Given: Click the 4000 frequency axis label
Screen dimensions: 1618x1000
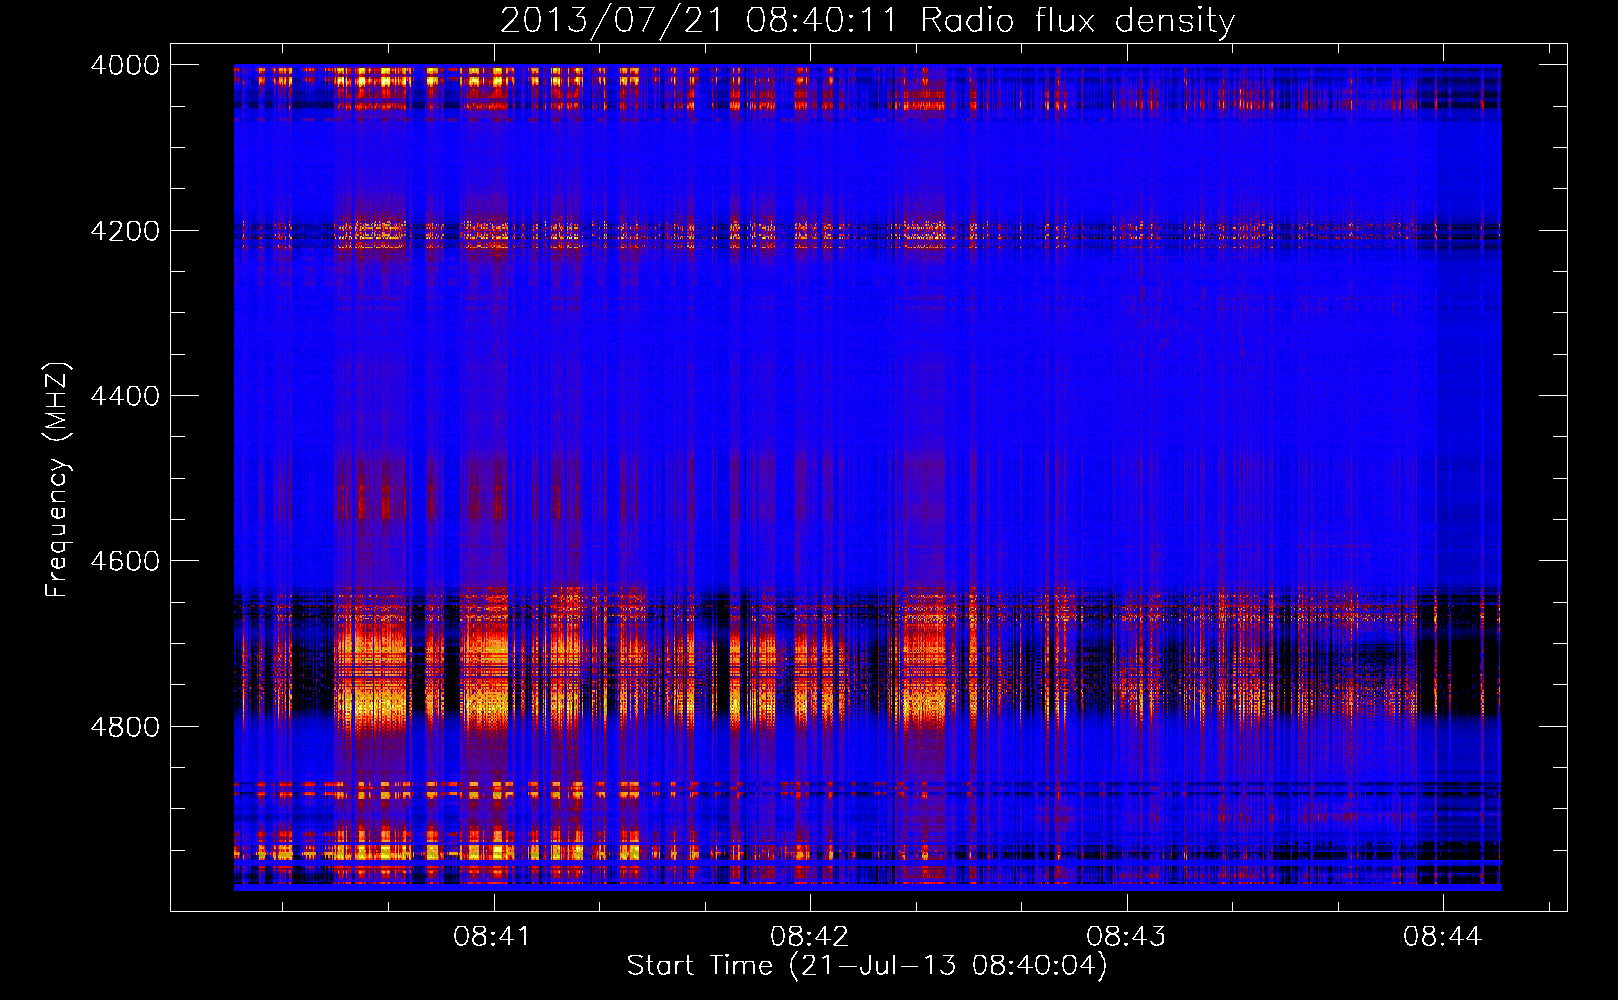Looking at the screenshot, I should (125, 65).
